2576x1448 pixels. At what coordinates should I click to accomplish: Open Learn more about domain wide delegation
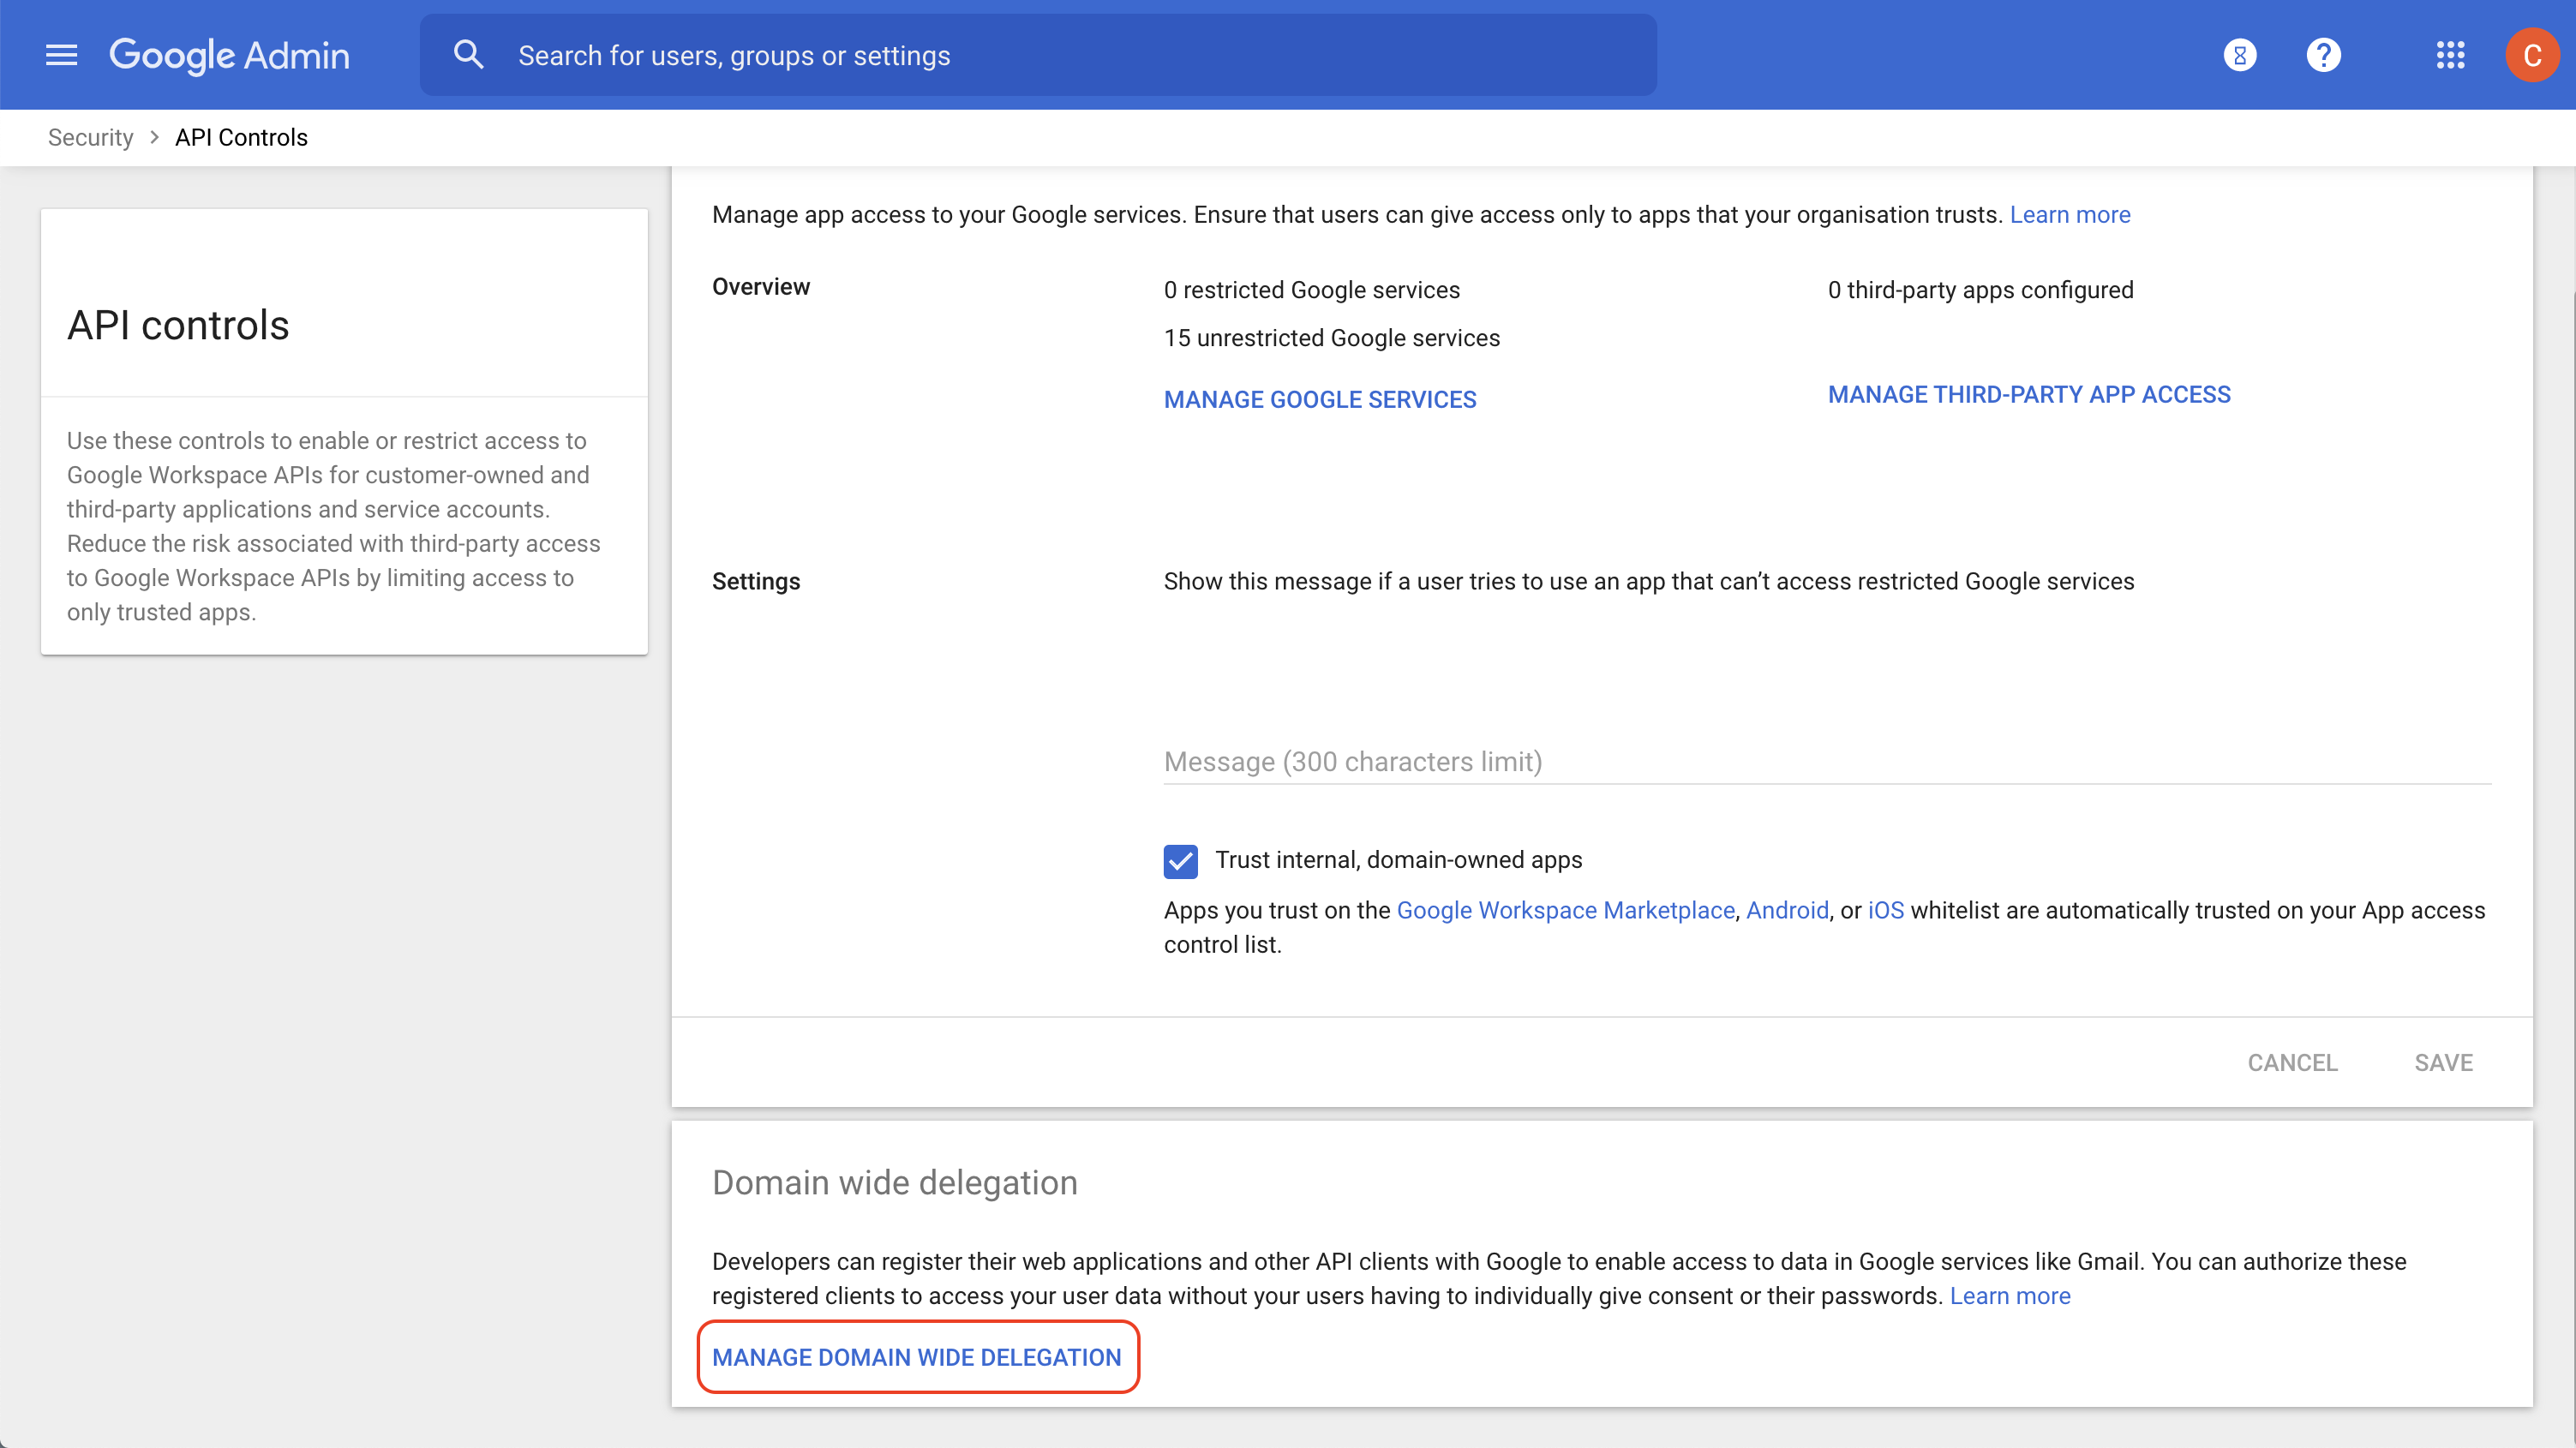coord(2010,1295)
